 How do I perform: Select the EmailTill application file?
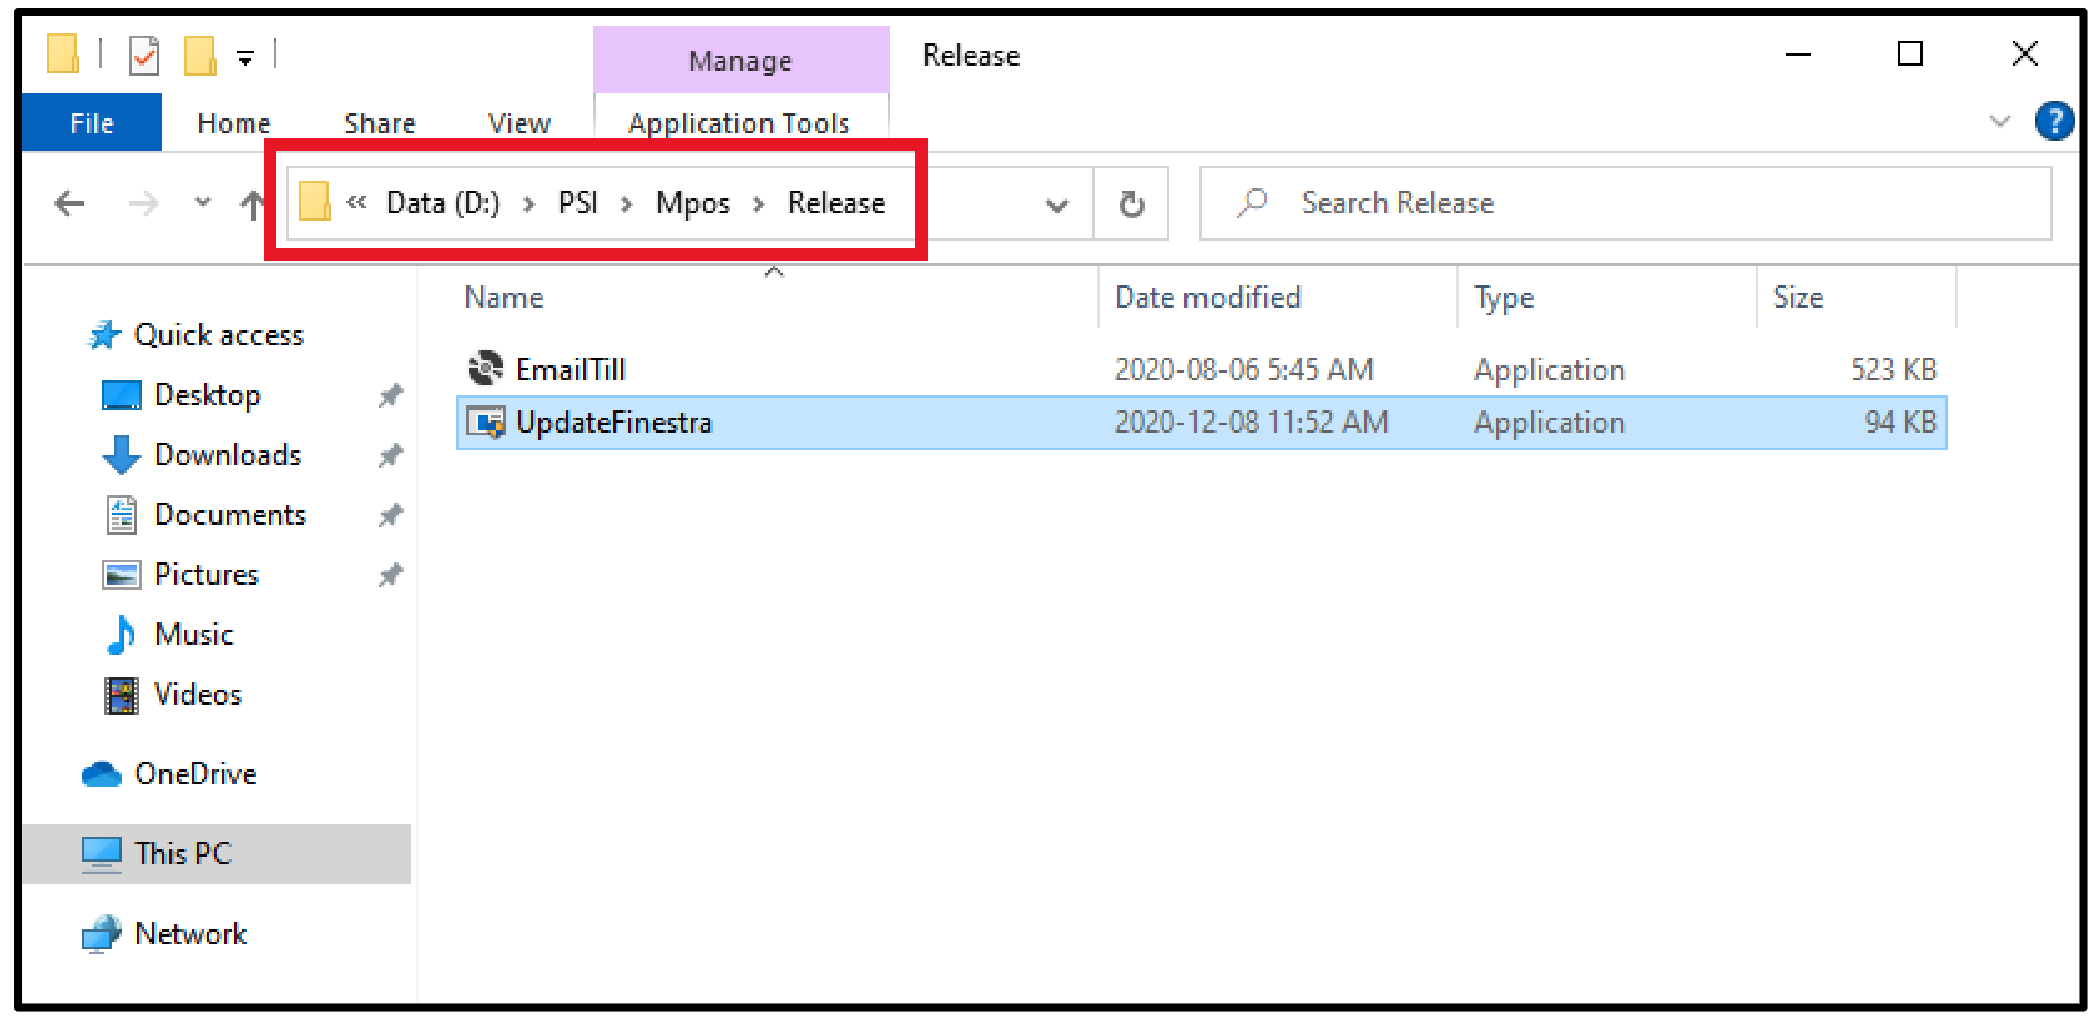570,370
